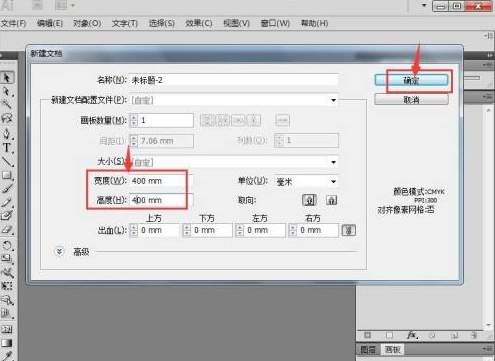Select the Line Segment tool

pyautogui.click(x=7, y=161)
